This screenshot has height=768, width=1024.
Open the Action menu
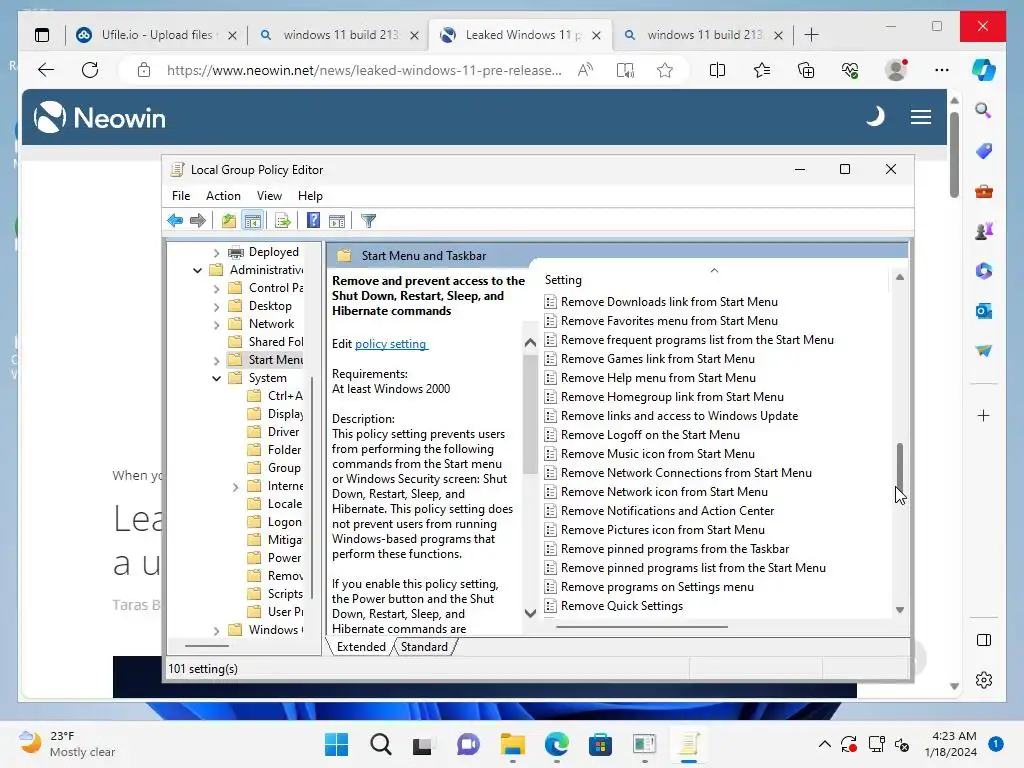point(223,196)
